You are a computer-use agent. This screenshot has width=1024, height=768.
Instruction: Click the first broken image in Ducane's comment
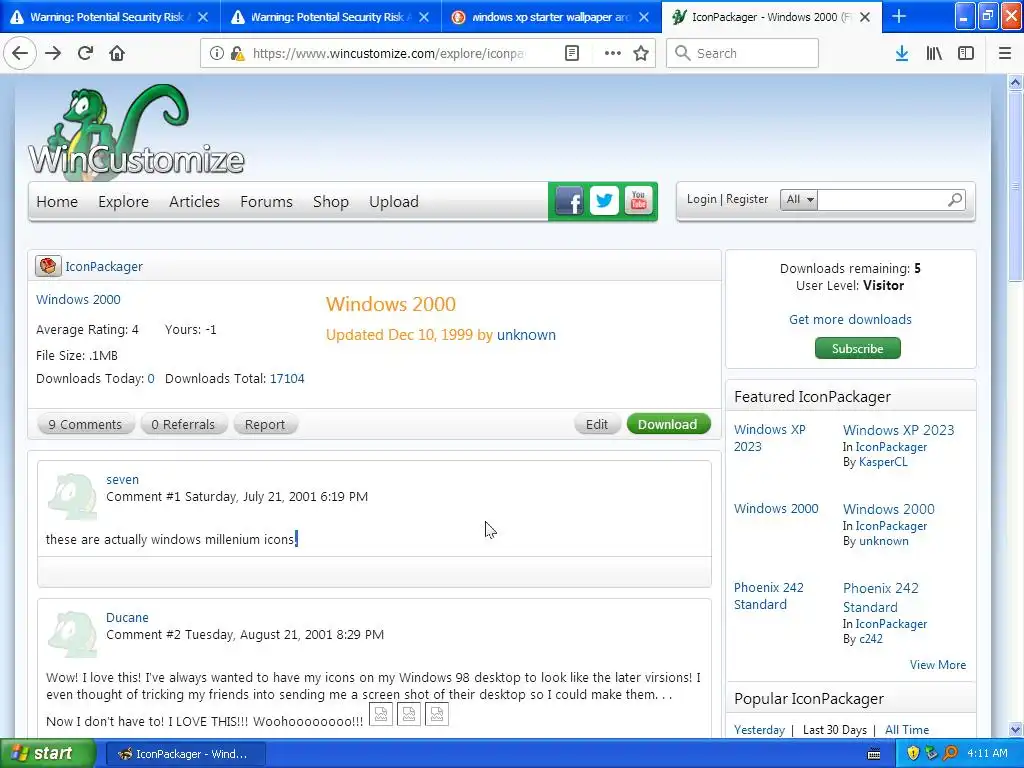[x=381, y=714]
